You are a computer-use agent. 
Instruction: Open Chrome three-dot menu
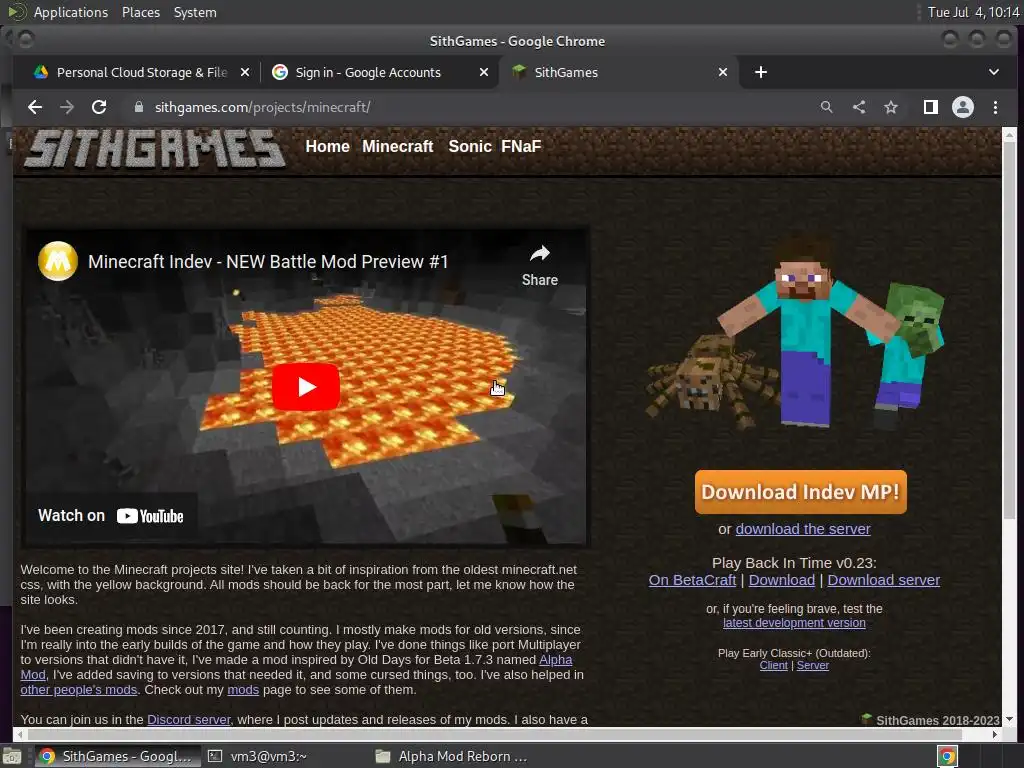(995, 107)
